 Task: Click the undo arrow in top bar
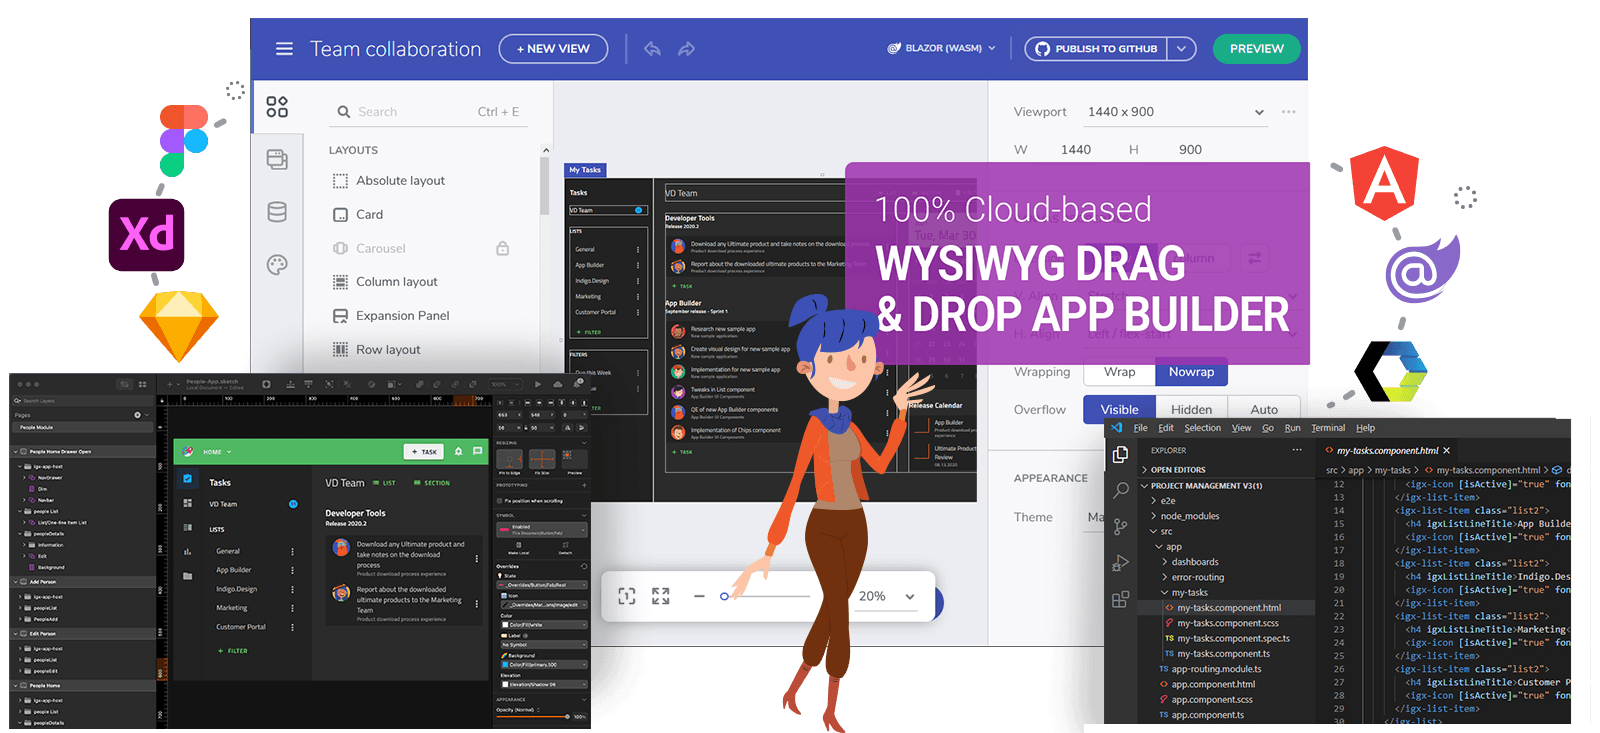[x=652, y=49]
